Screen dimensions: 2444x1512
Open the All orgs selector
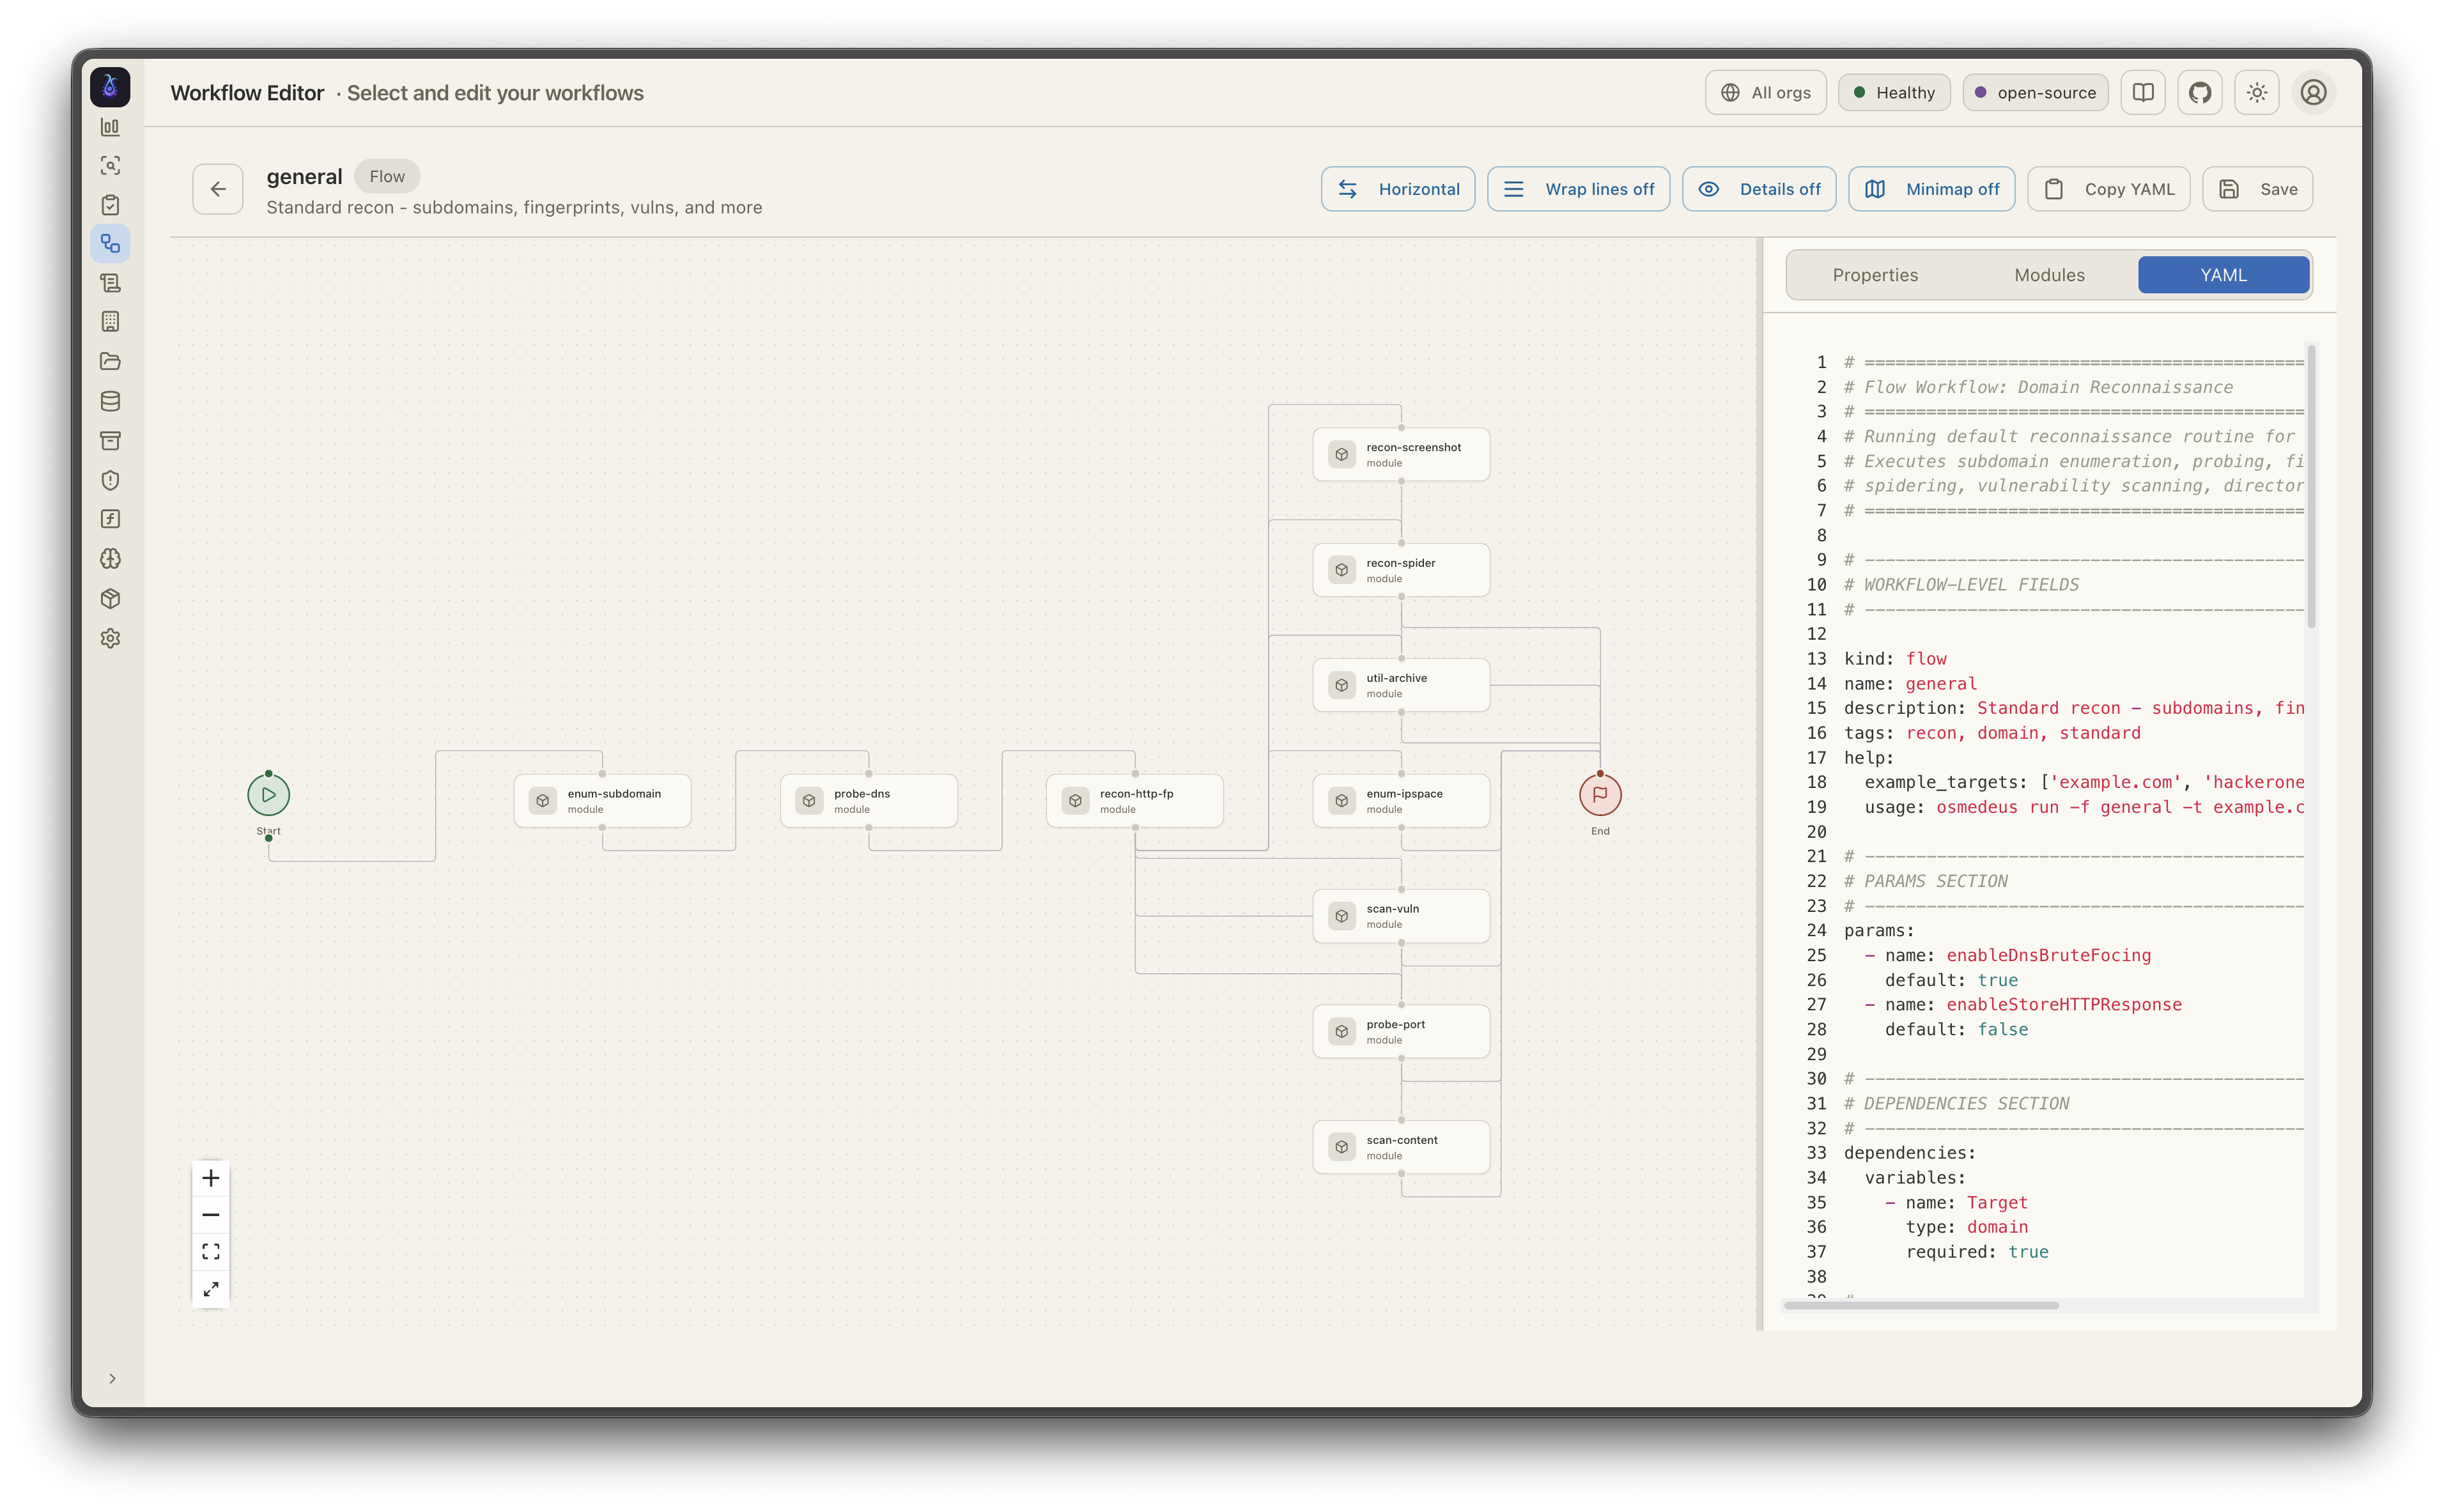click(x=1765, y=93)
